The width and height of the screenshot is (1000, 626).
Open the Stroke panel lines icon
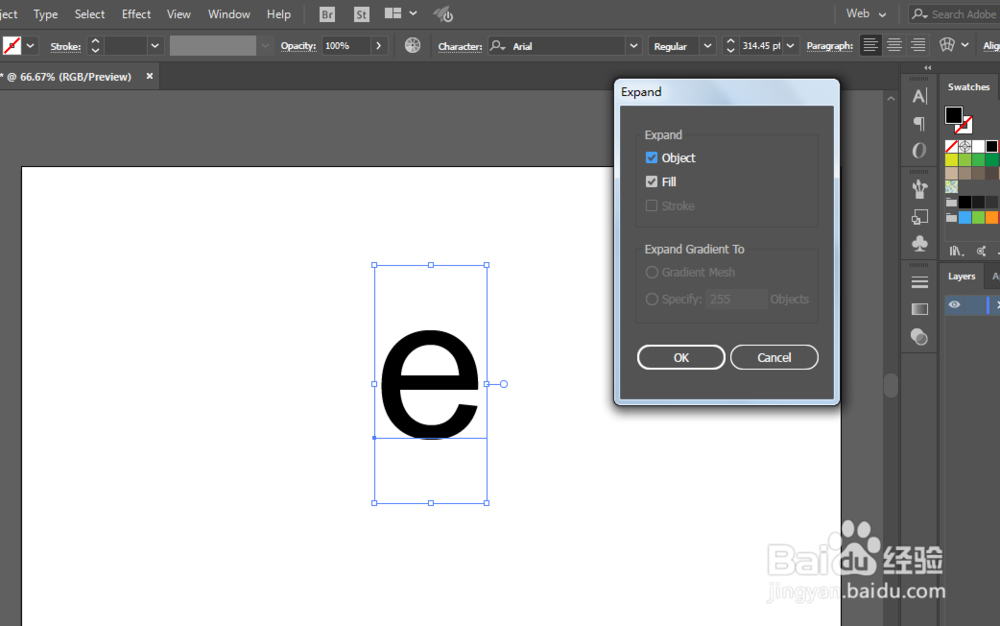[919, 282]
